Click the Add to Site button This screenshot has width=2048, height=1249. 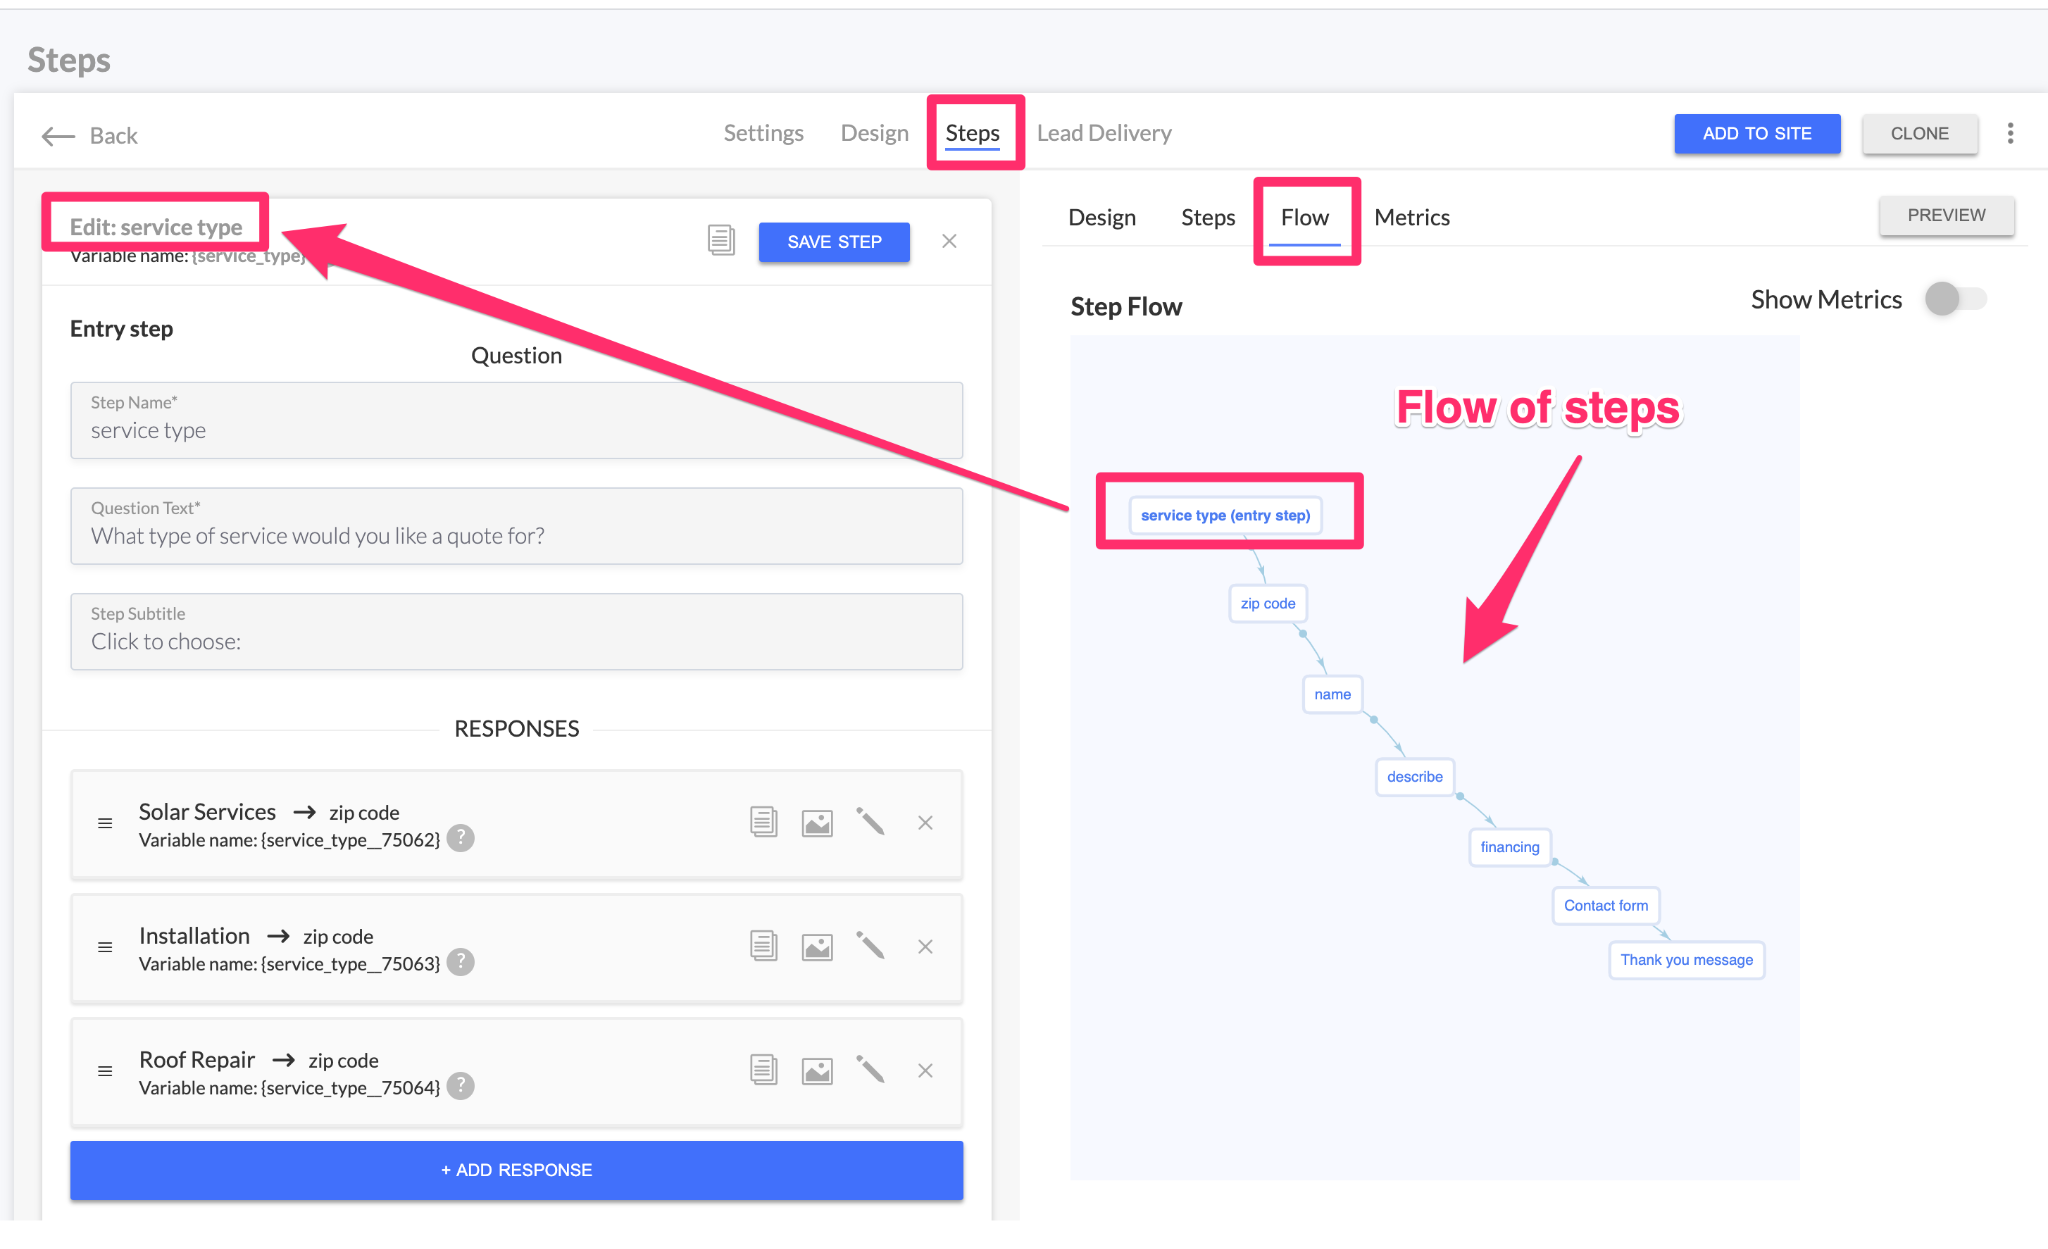tap(1756, 134)
